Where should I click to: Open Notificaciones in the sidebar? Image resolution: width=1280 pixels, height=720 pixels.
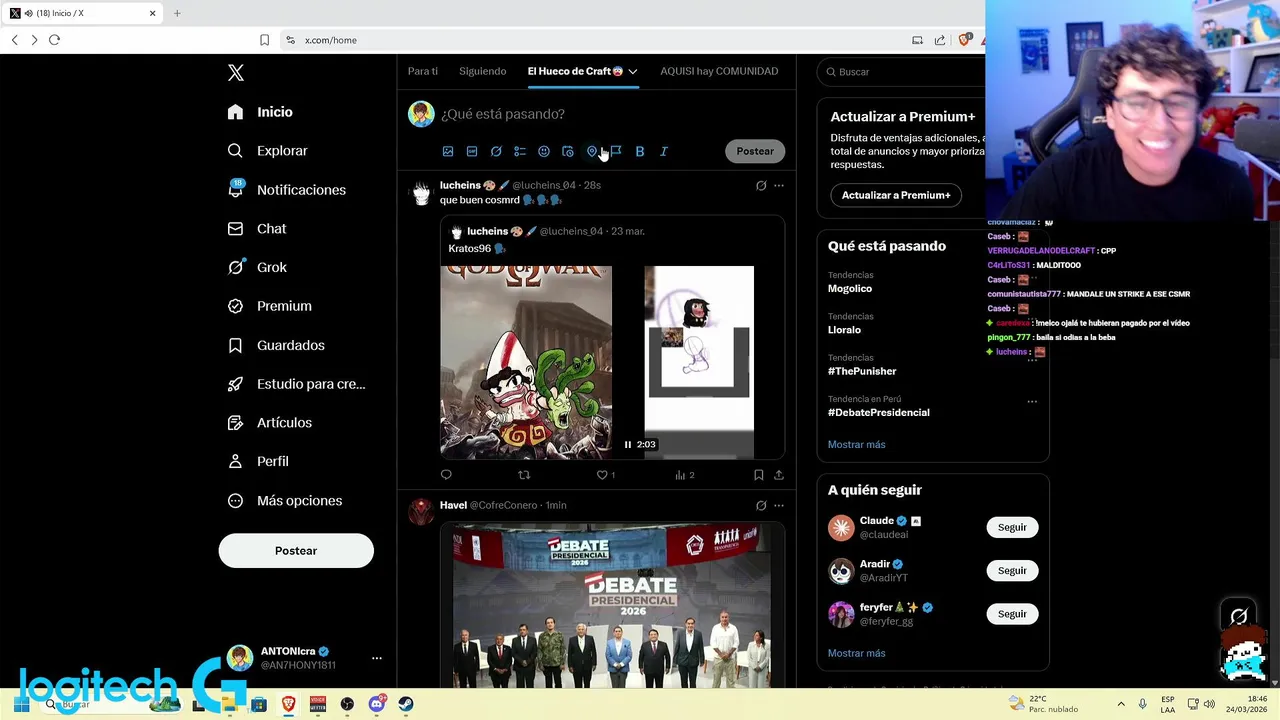(x=286, y=190)
